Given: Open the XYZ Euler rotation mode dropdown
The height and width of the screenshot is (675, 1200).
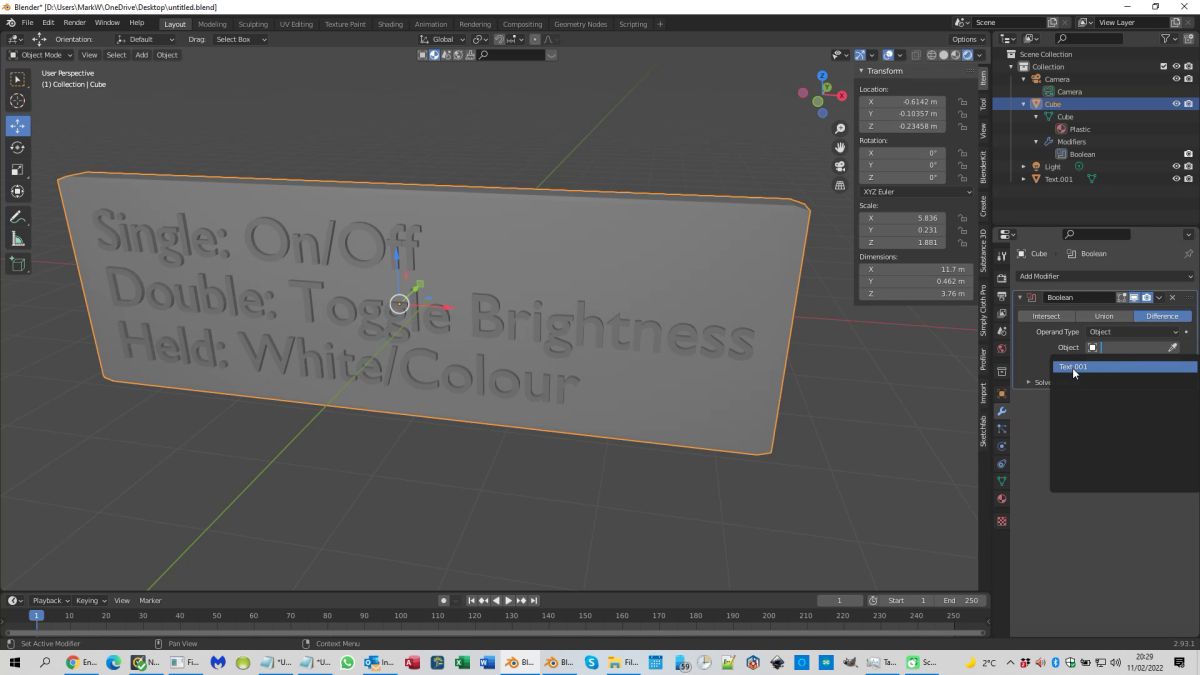Looking at the screenshot, I should point(916,192).
